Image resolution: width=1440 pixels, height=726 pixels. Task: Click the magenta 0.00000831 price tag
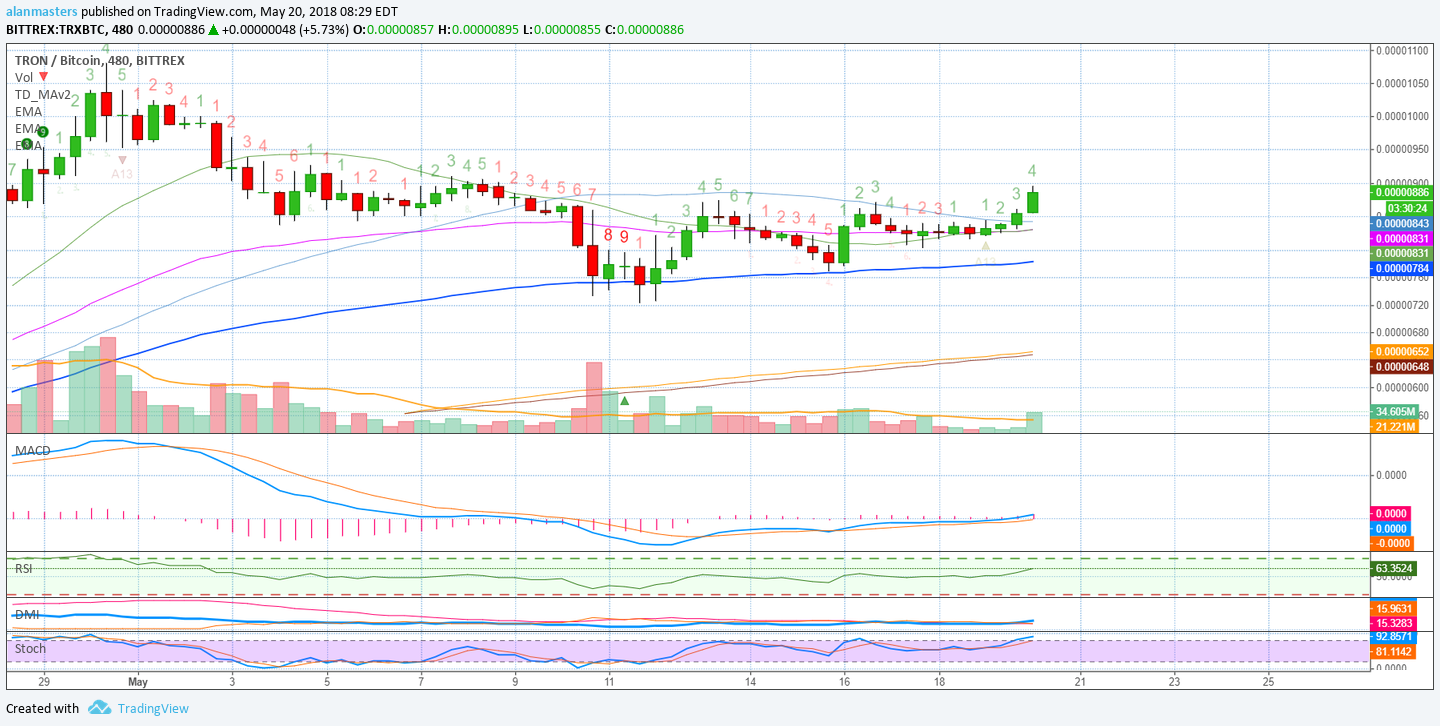pyautogui.click(x=1401, y=239)
